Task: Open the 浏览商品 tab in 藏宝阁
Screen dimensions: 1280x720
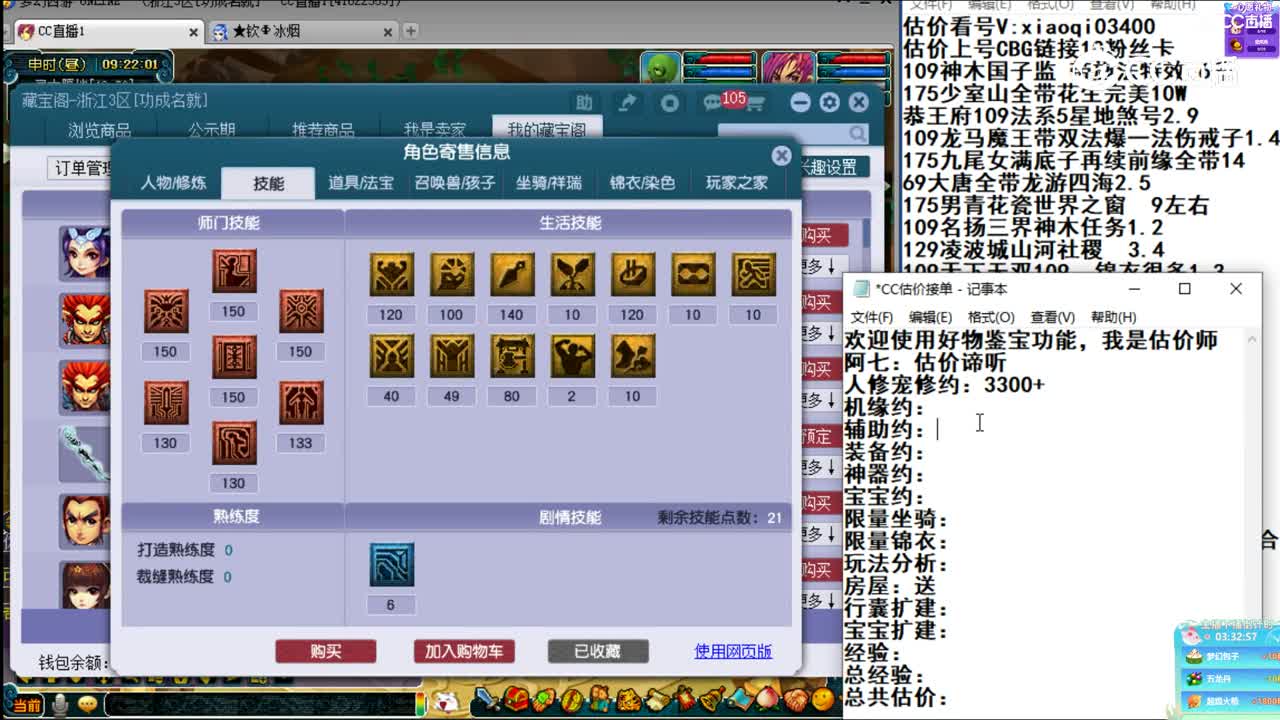Action: click(x=99, y=130)
